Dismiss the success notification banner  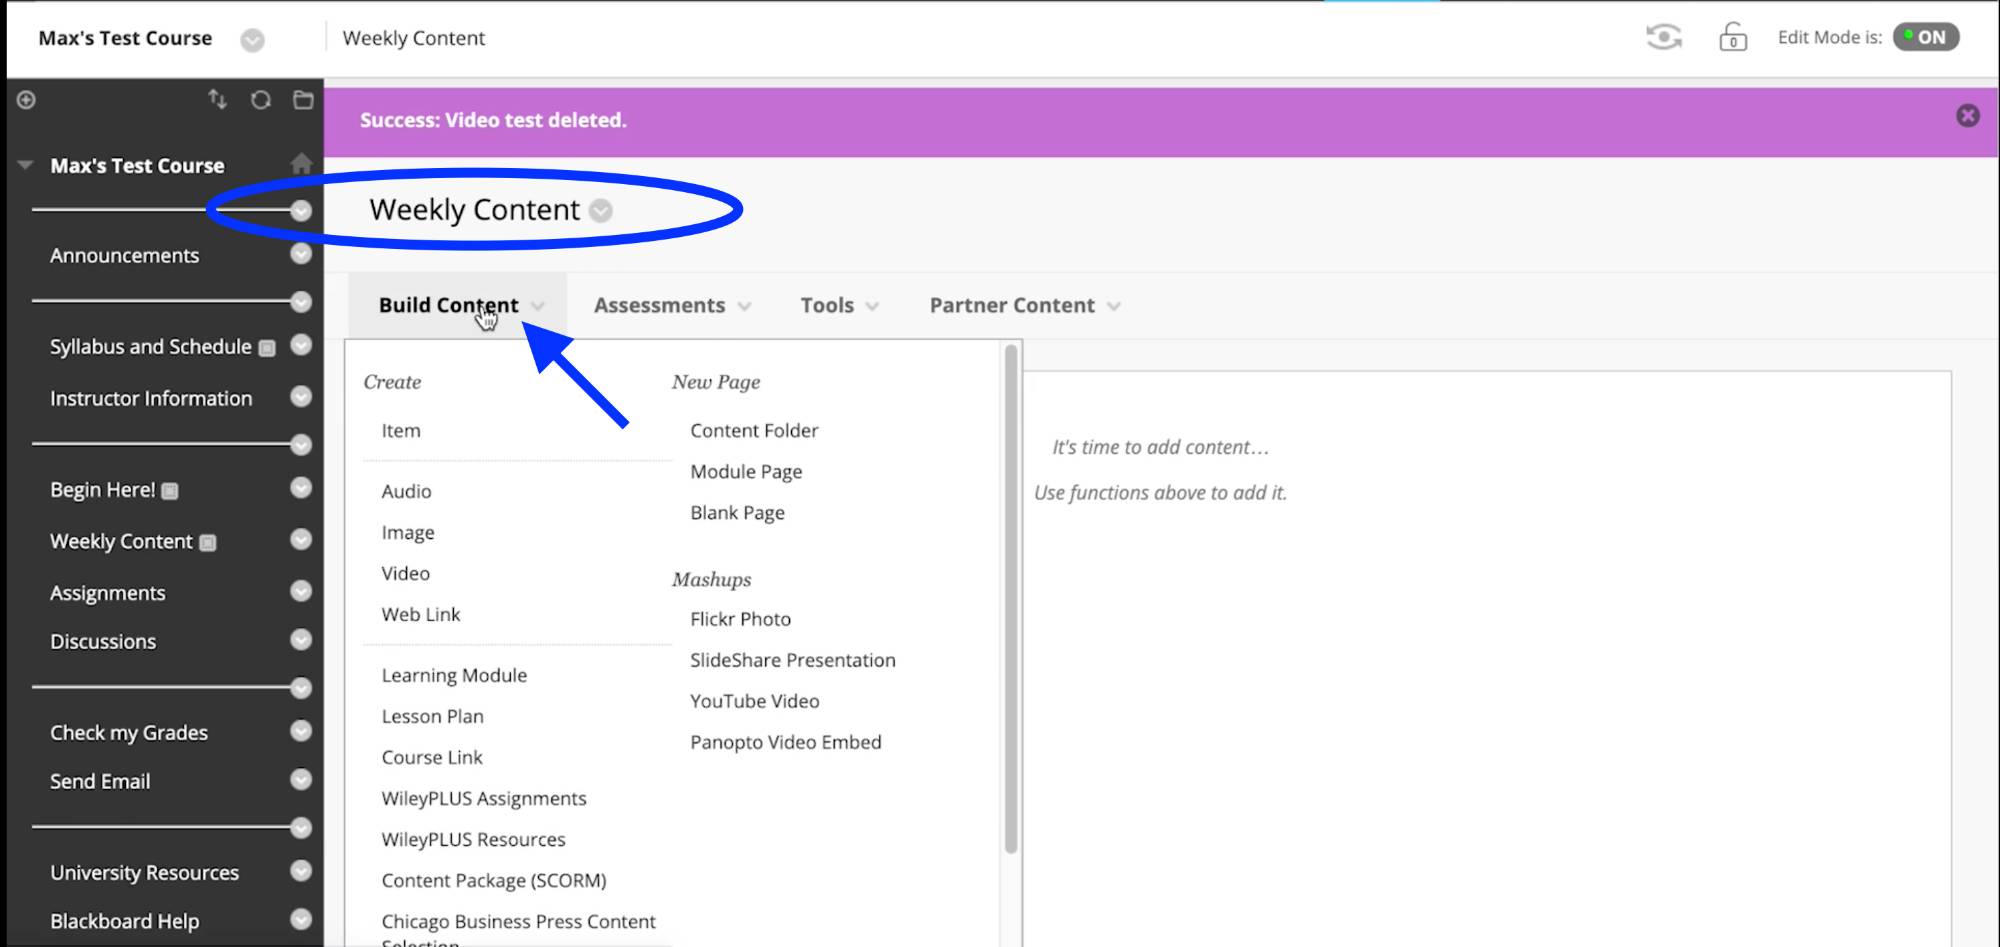(1967, 116)
